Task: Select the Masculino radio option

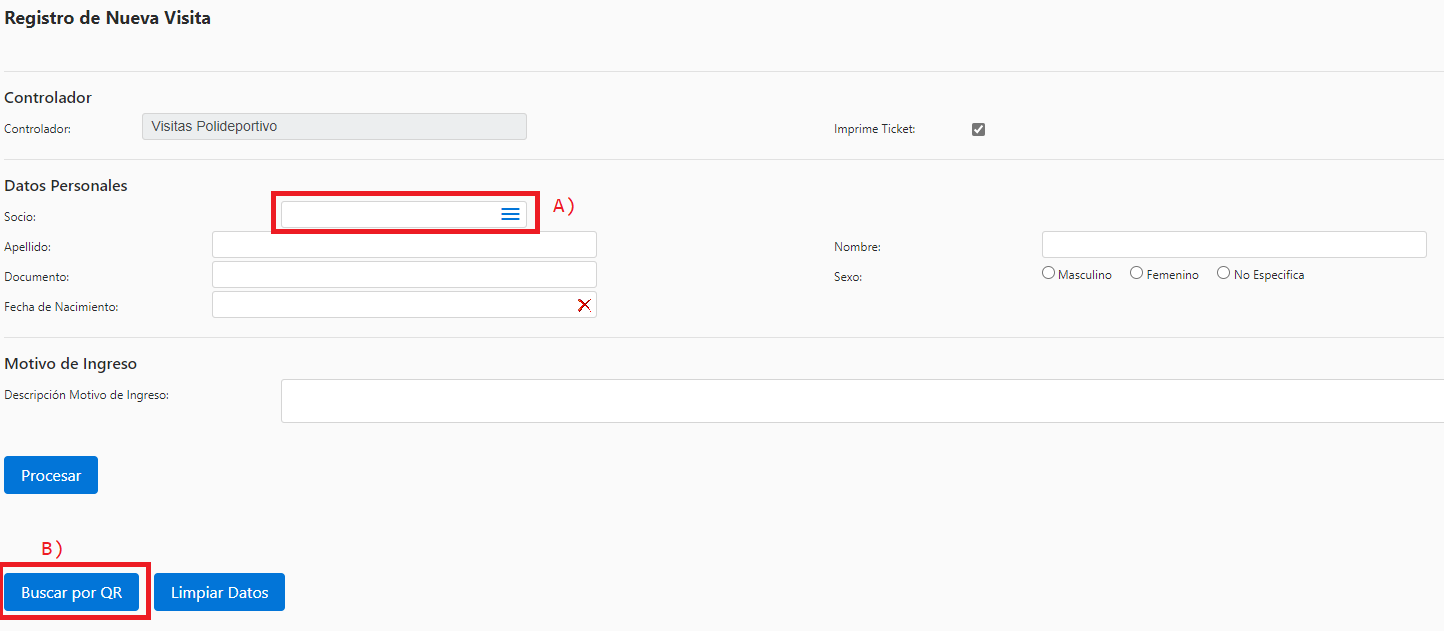Action: [1048, 273]
